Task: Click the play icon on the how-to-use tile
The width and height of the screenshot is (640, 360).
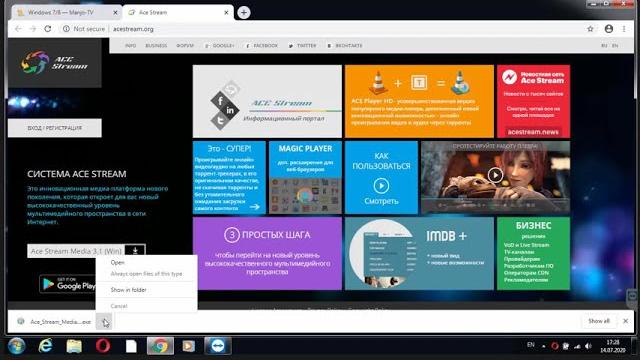Action: (381, 186)
